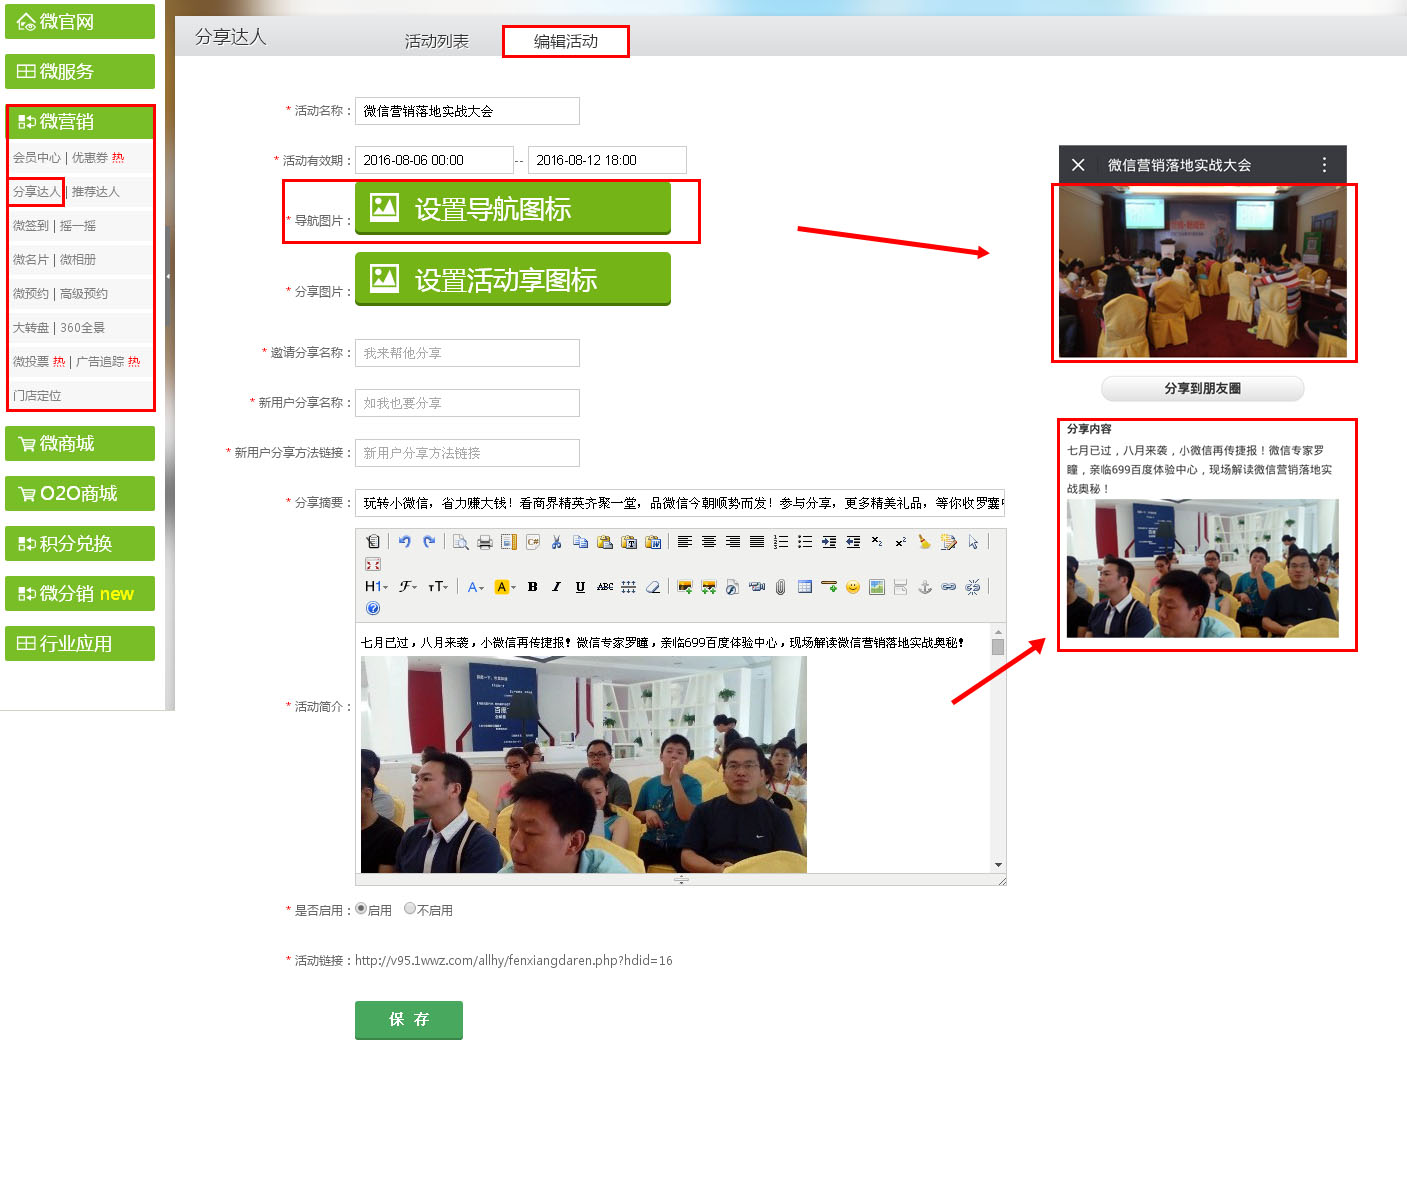Click the Undo icon in editor toolbar
Image resolution: width=1407 pixels, height=1200 pixels.
(404, 542)
